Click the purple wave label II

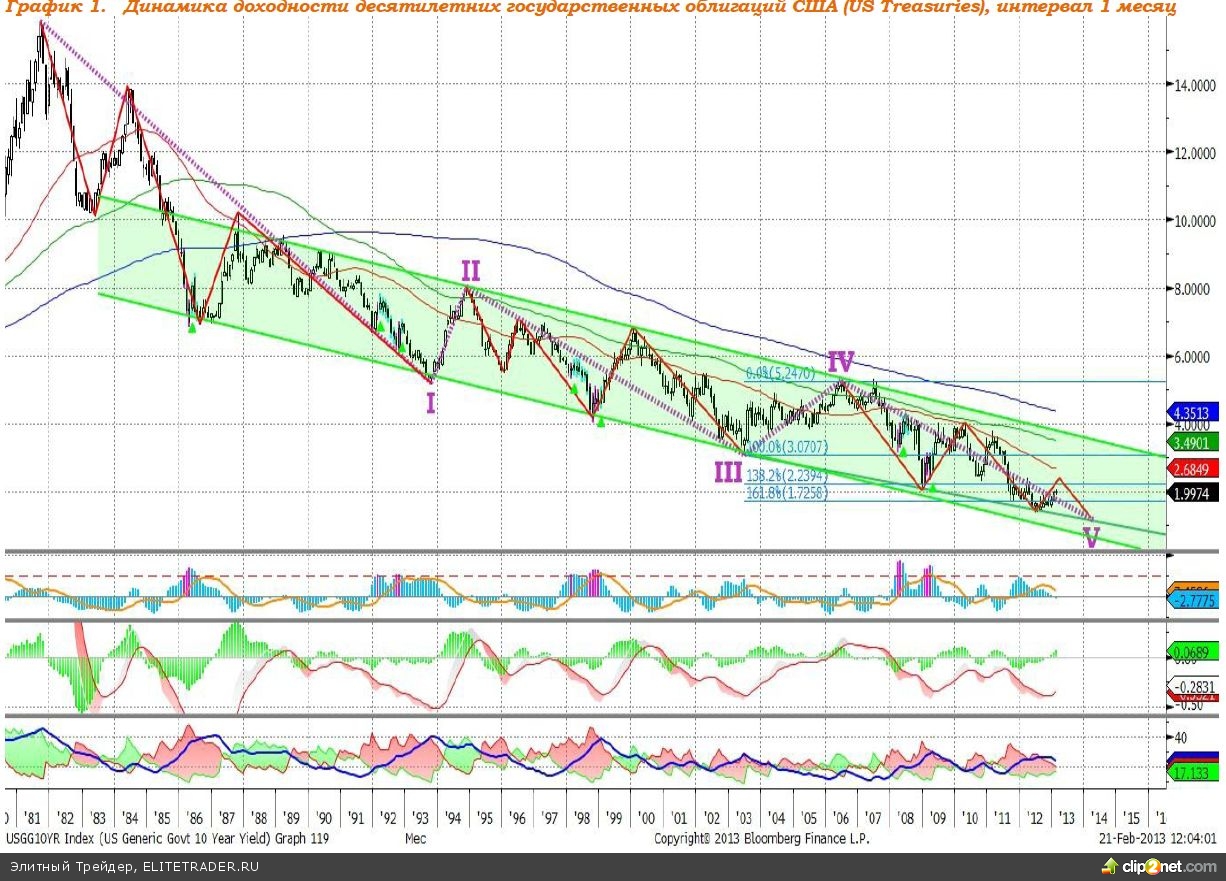[471, 269]
